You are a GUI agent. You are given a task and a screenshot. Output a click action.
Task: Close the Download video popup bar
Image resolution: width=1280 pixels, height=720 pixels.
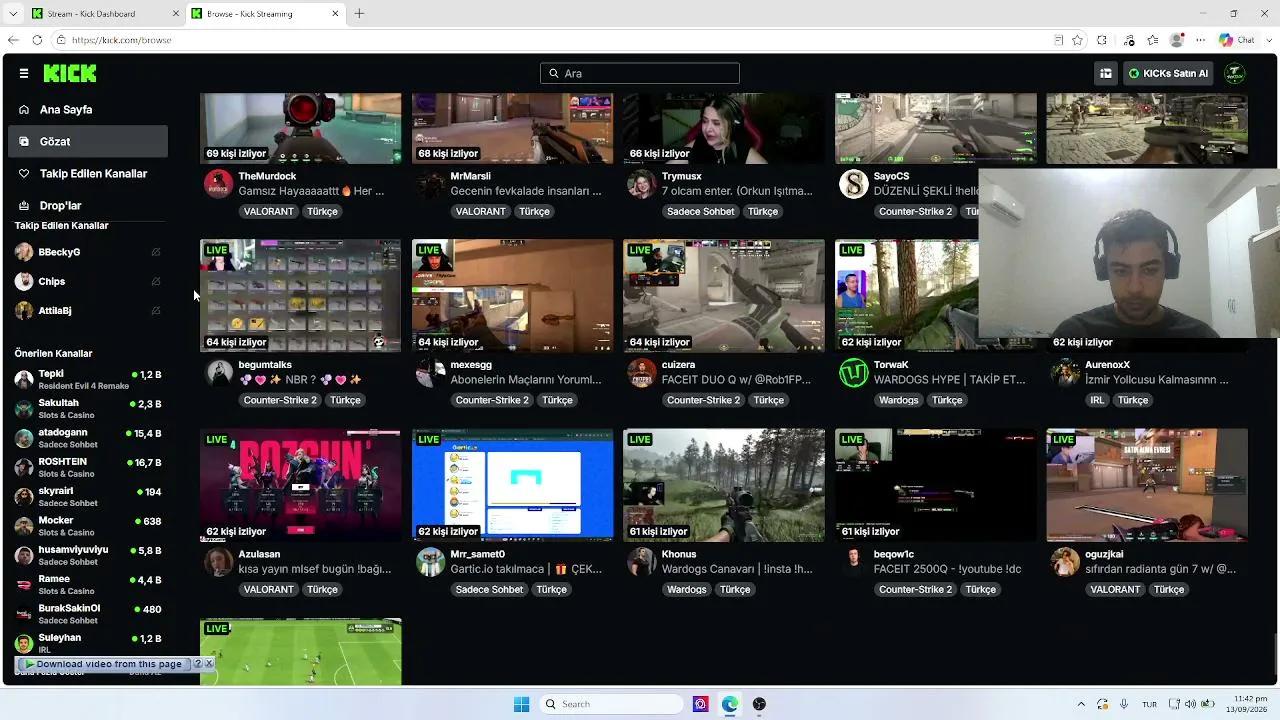coord(209,664)
